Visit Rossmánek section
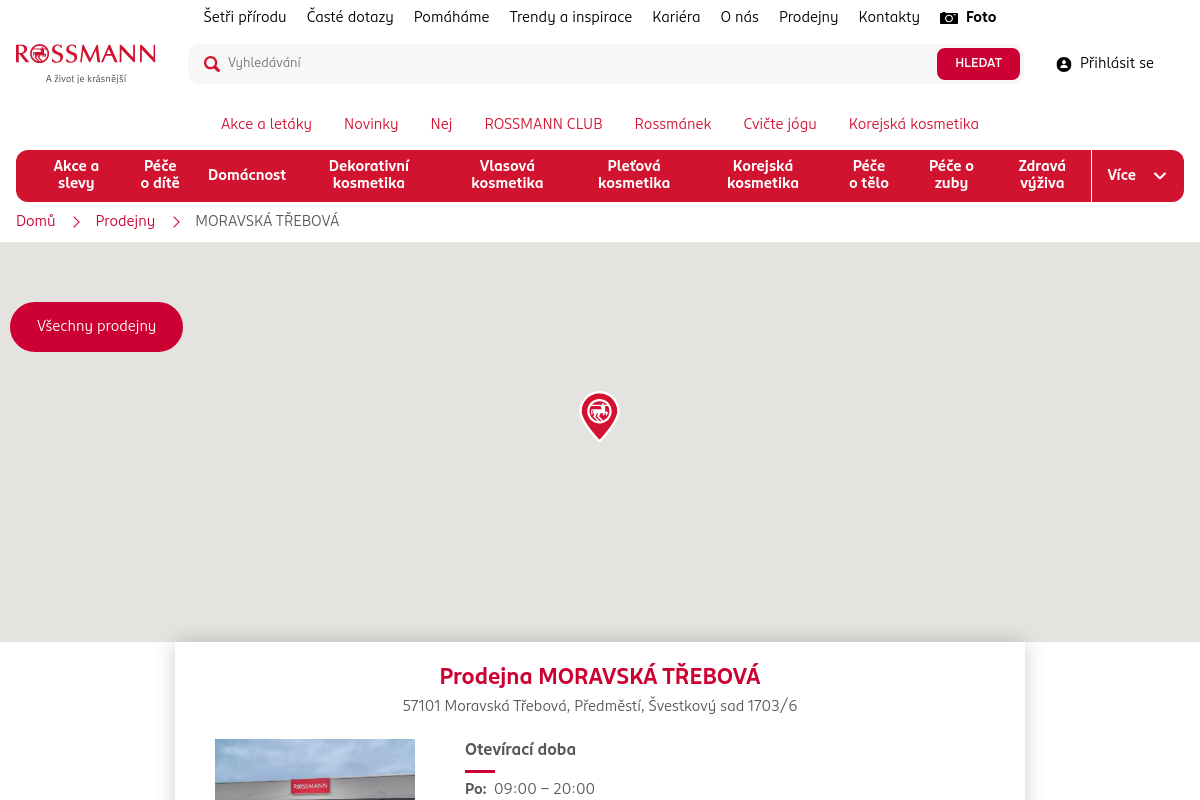Screen dimensions: 1200x800 pos(673,124)
